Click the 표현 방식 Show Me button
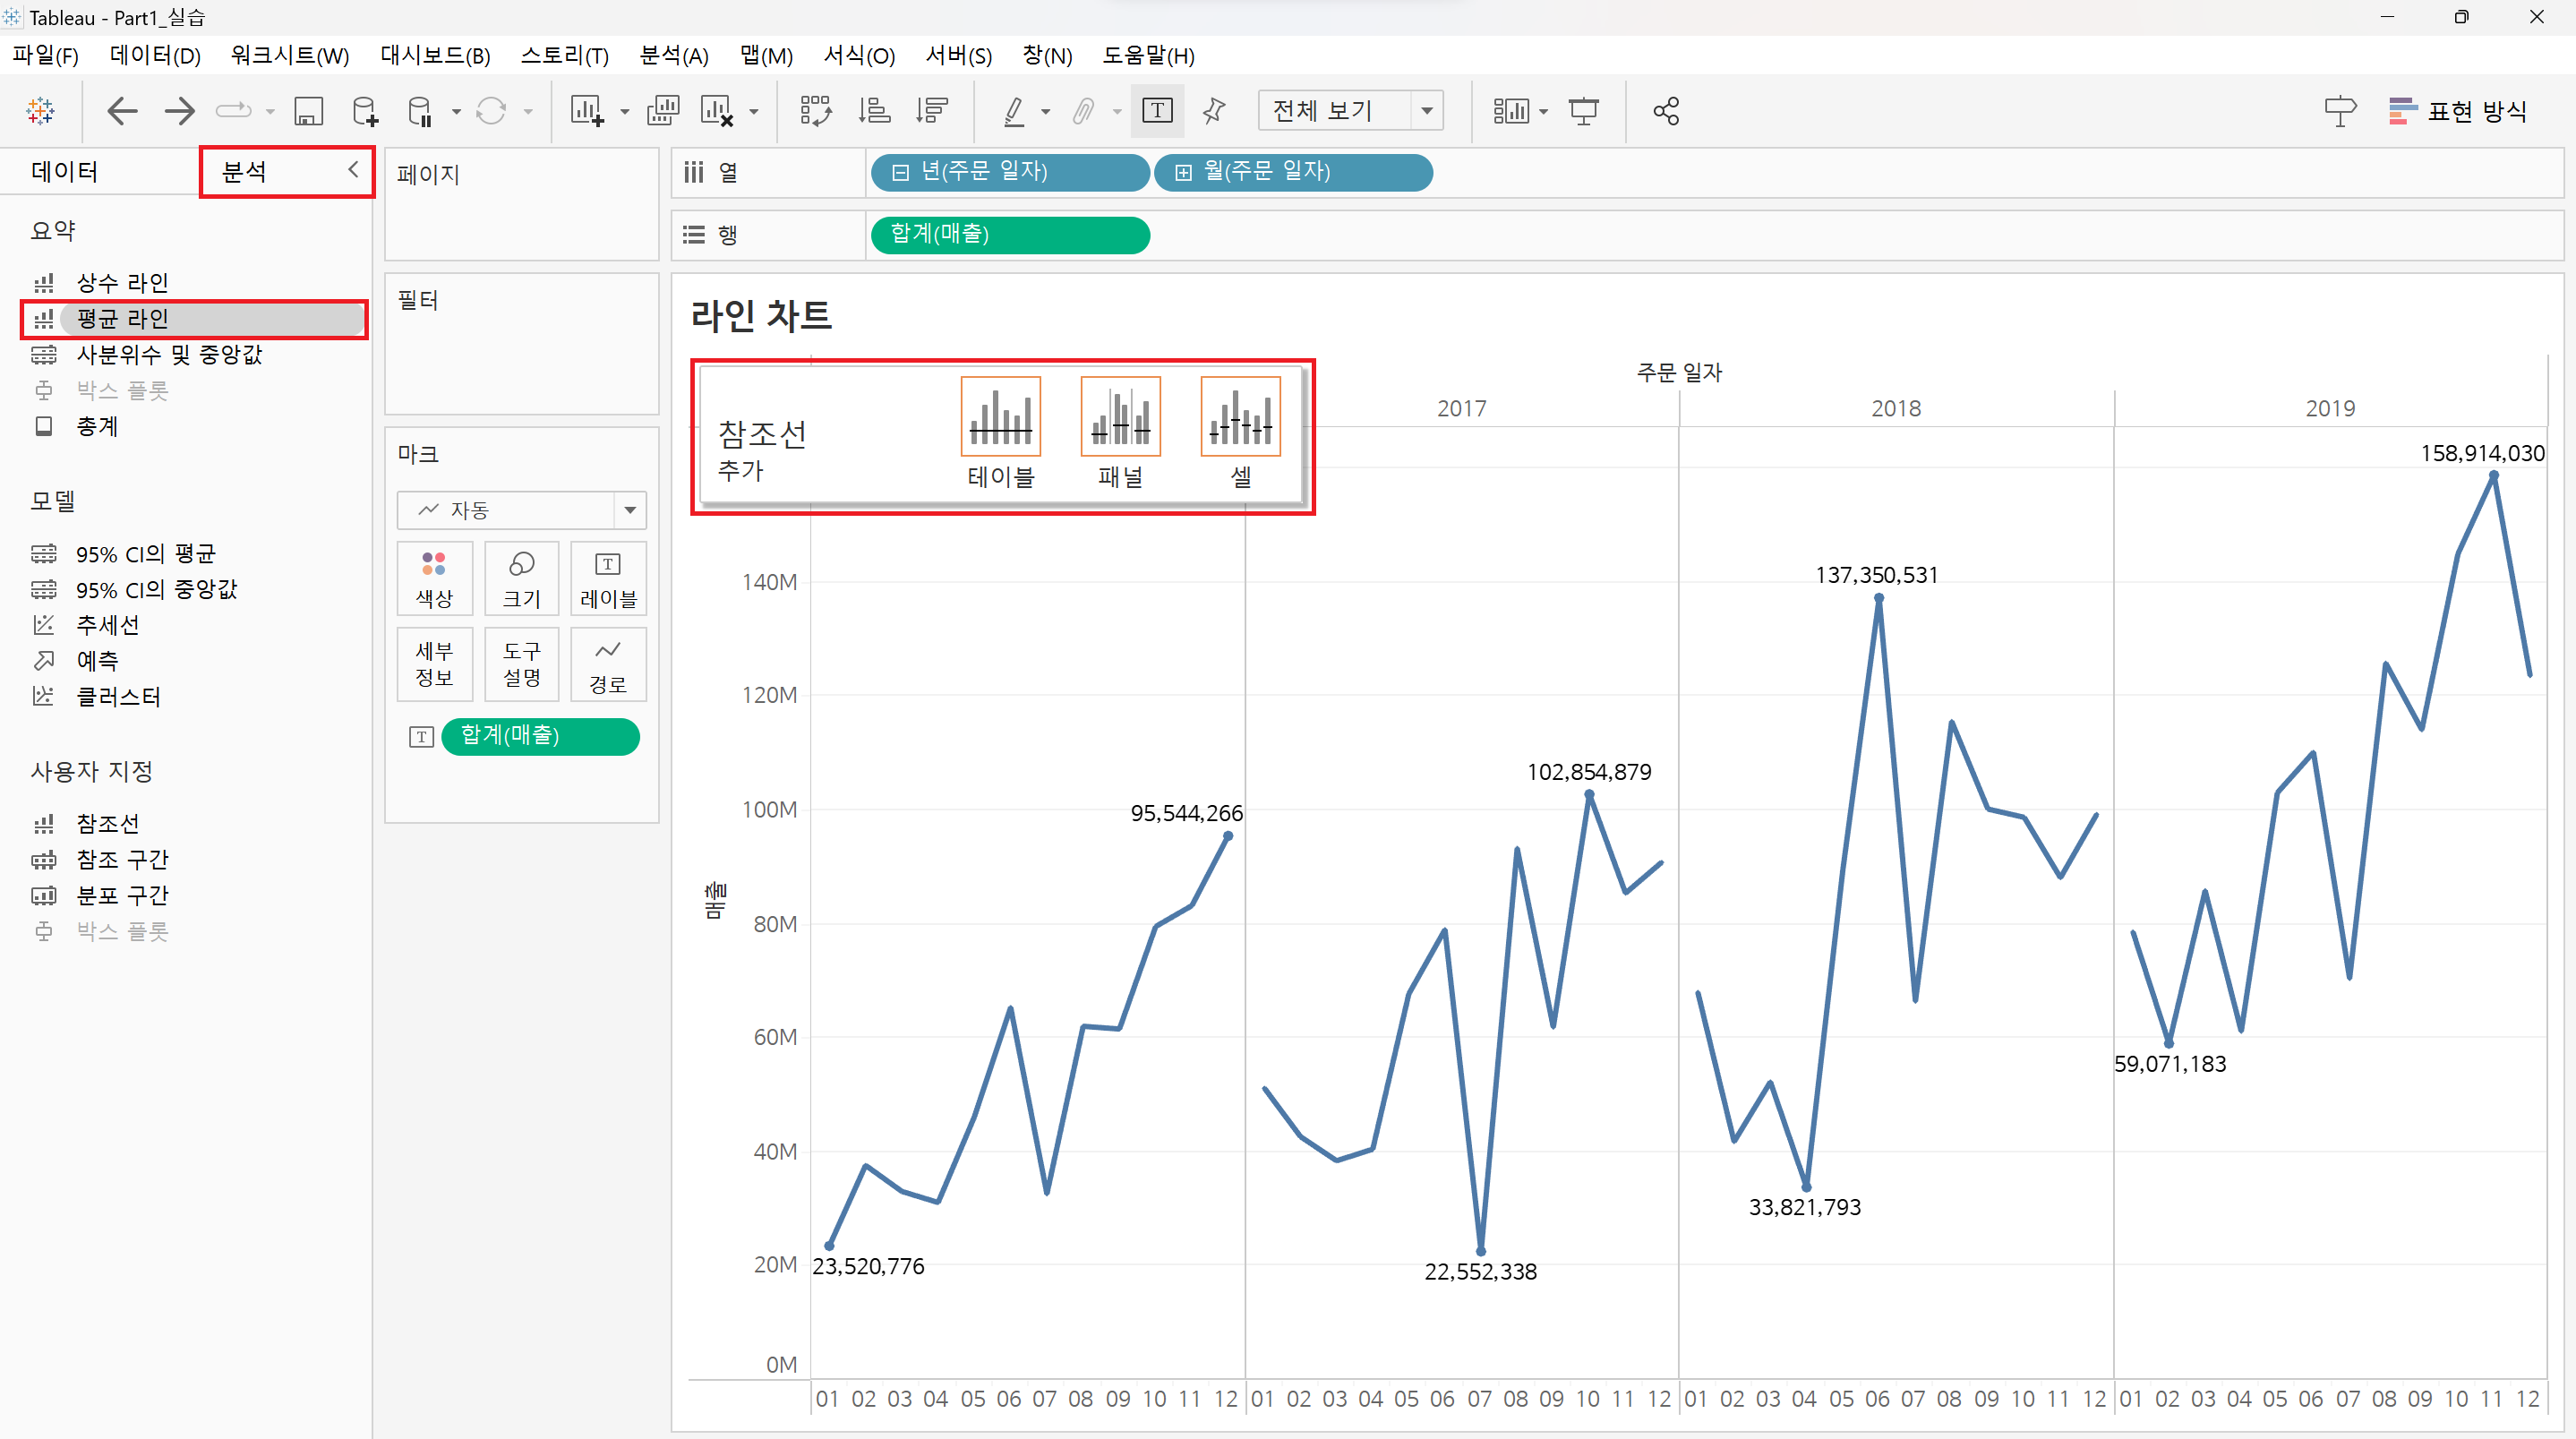 2458,111
